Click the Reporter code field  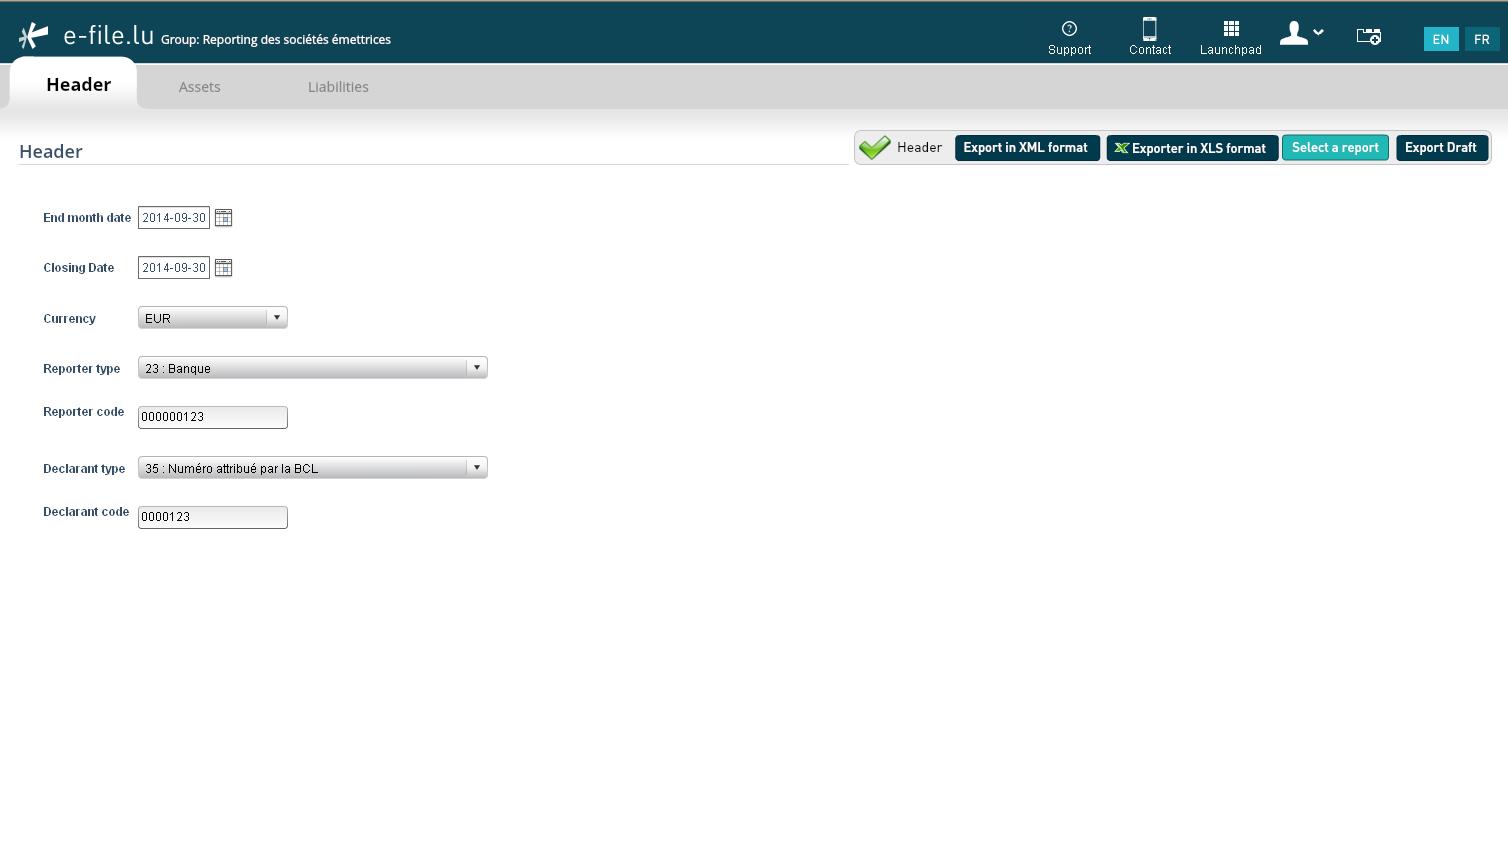(x=213, y=417)
